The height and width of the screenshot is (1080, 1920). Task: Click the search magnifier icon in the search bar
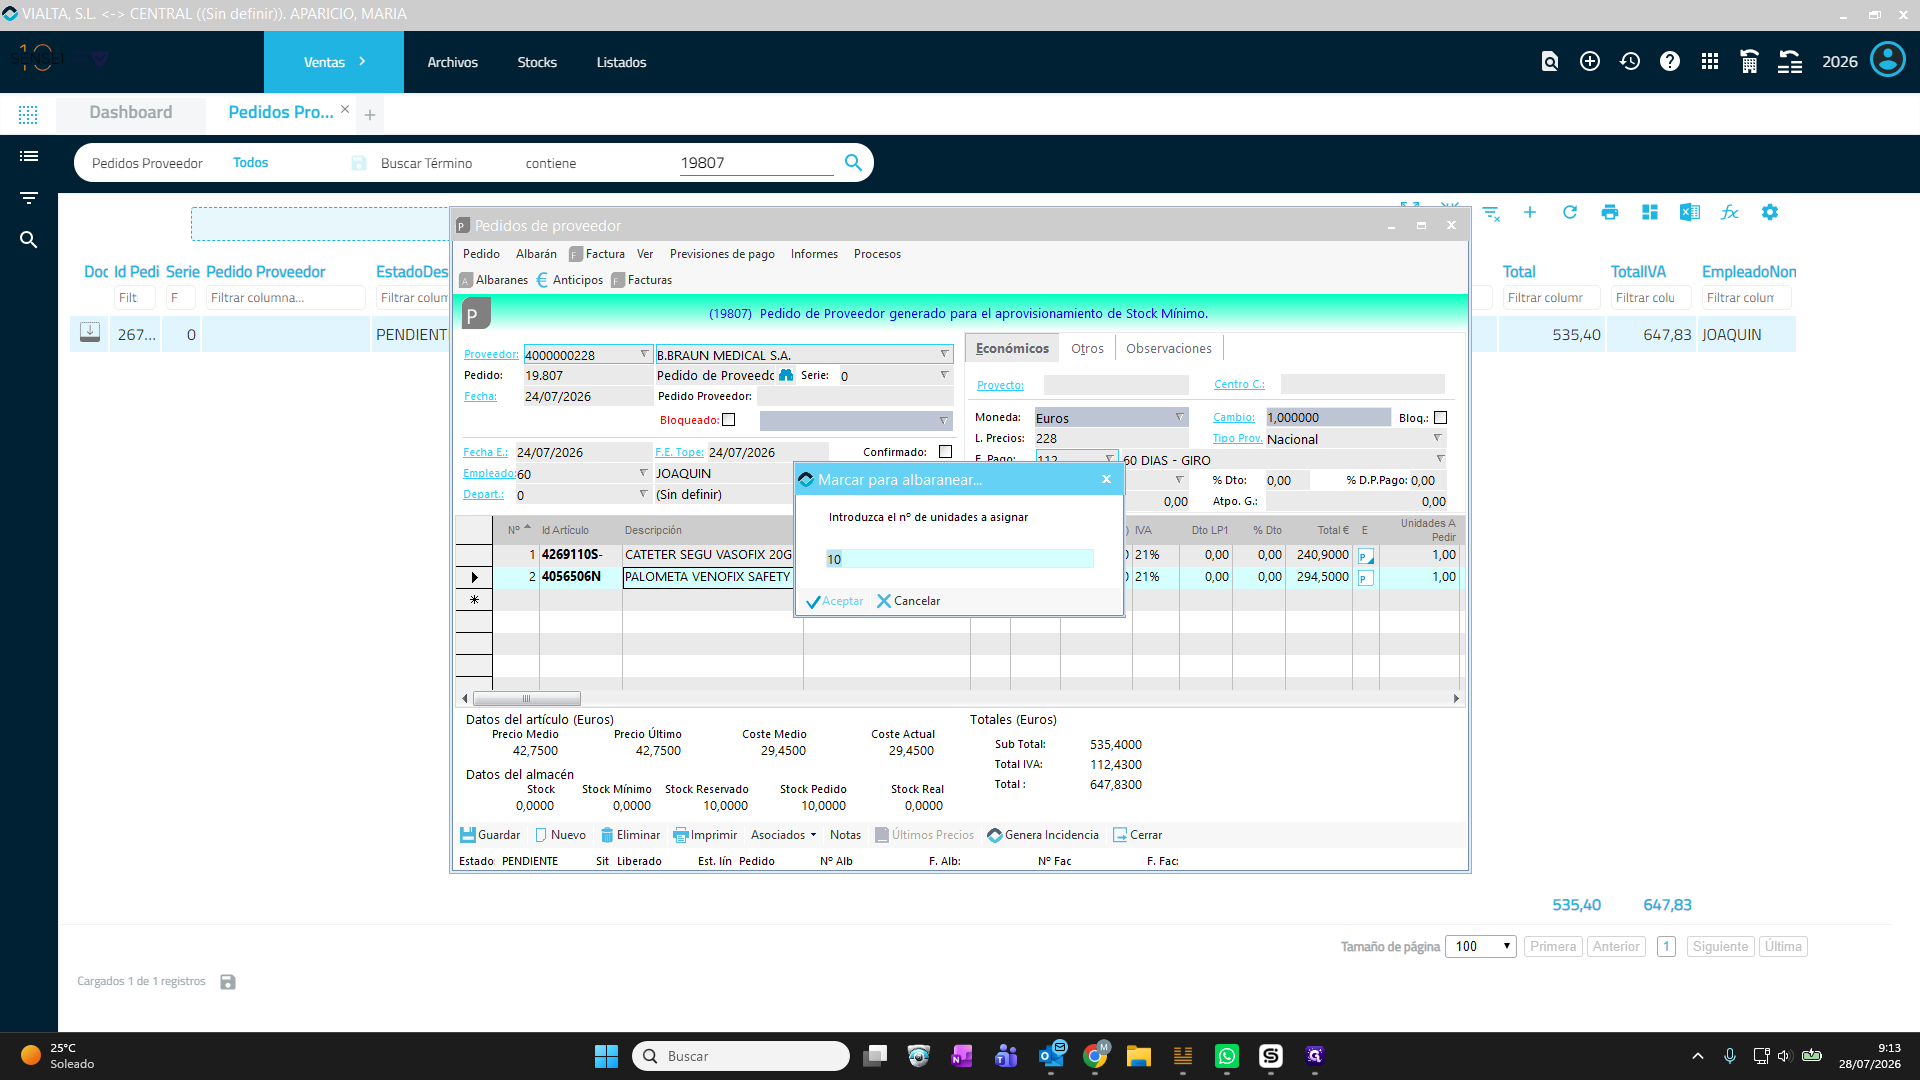(853, 162)
